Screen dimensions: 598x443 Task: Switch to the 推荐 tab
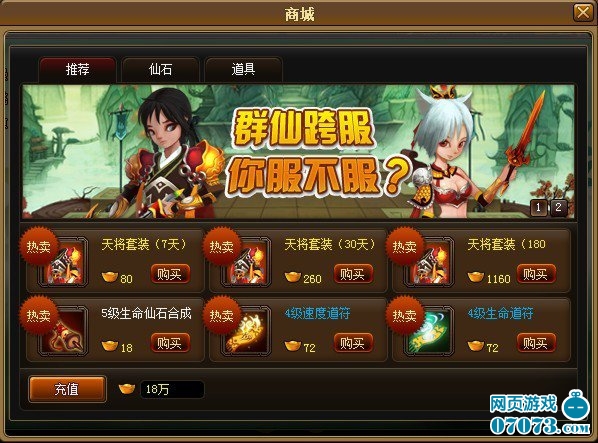[x=77, y=70]
